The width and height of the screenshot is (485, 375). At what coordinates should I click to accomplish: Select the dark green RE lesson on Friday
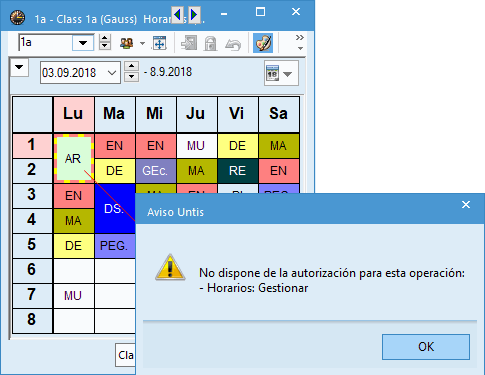click(238, 171)
